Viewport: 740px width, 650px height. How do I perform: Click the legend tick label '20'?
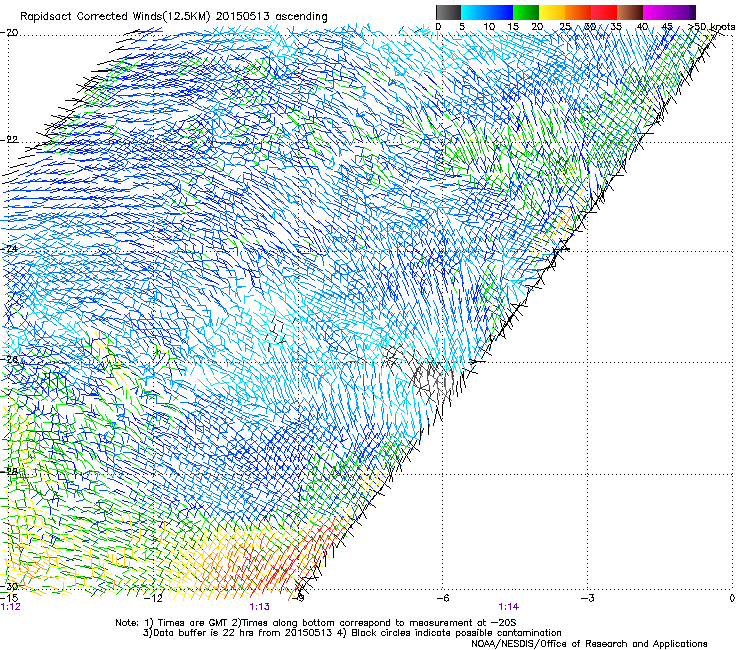[537, 27]
